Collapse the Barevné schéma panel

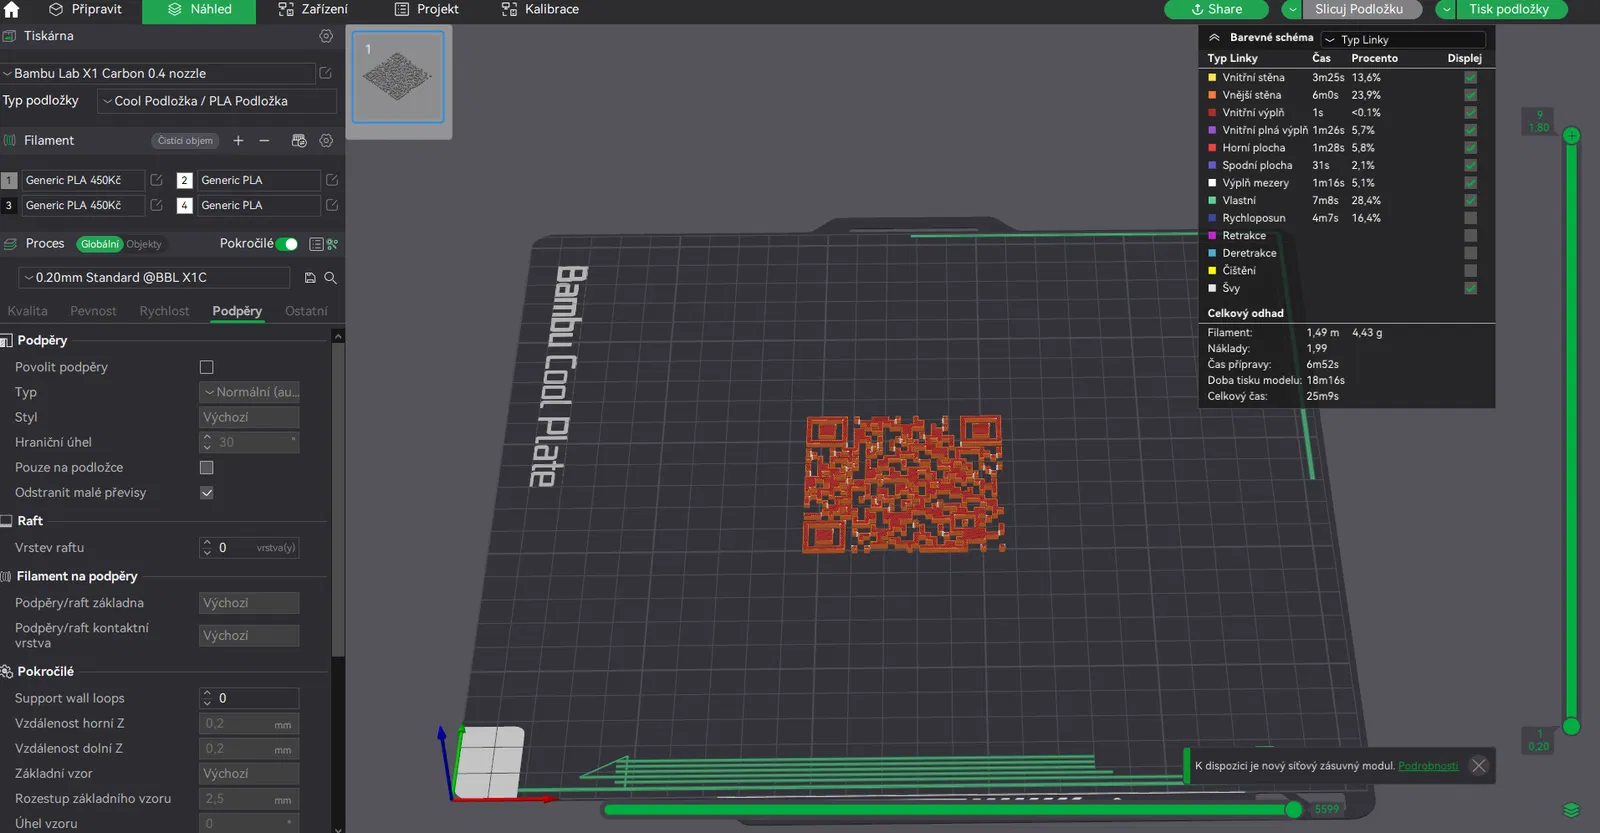coord(1214,38)
